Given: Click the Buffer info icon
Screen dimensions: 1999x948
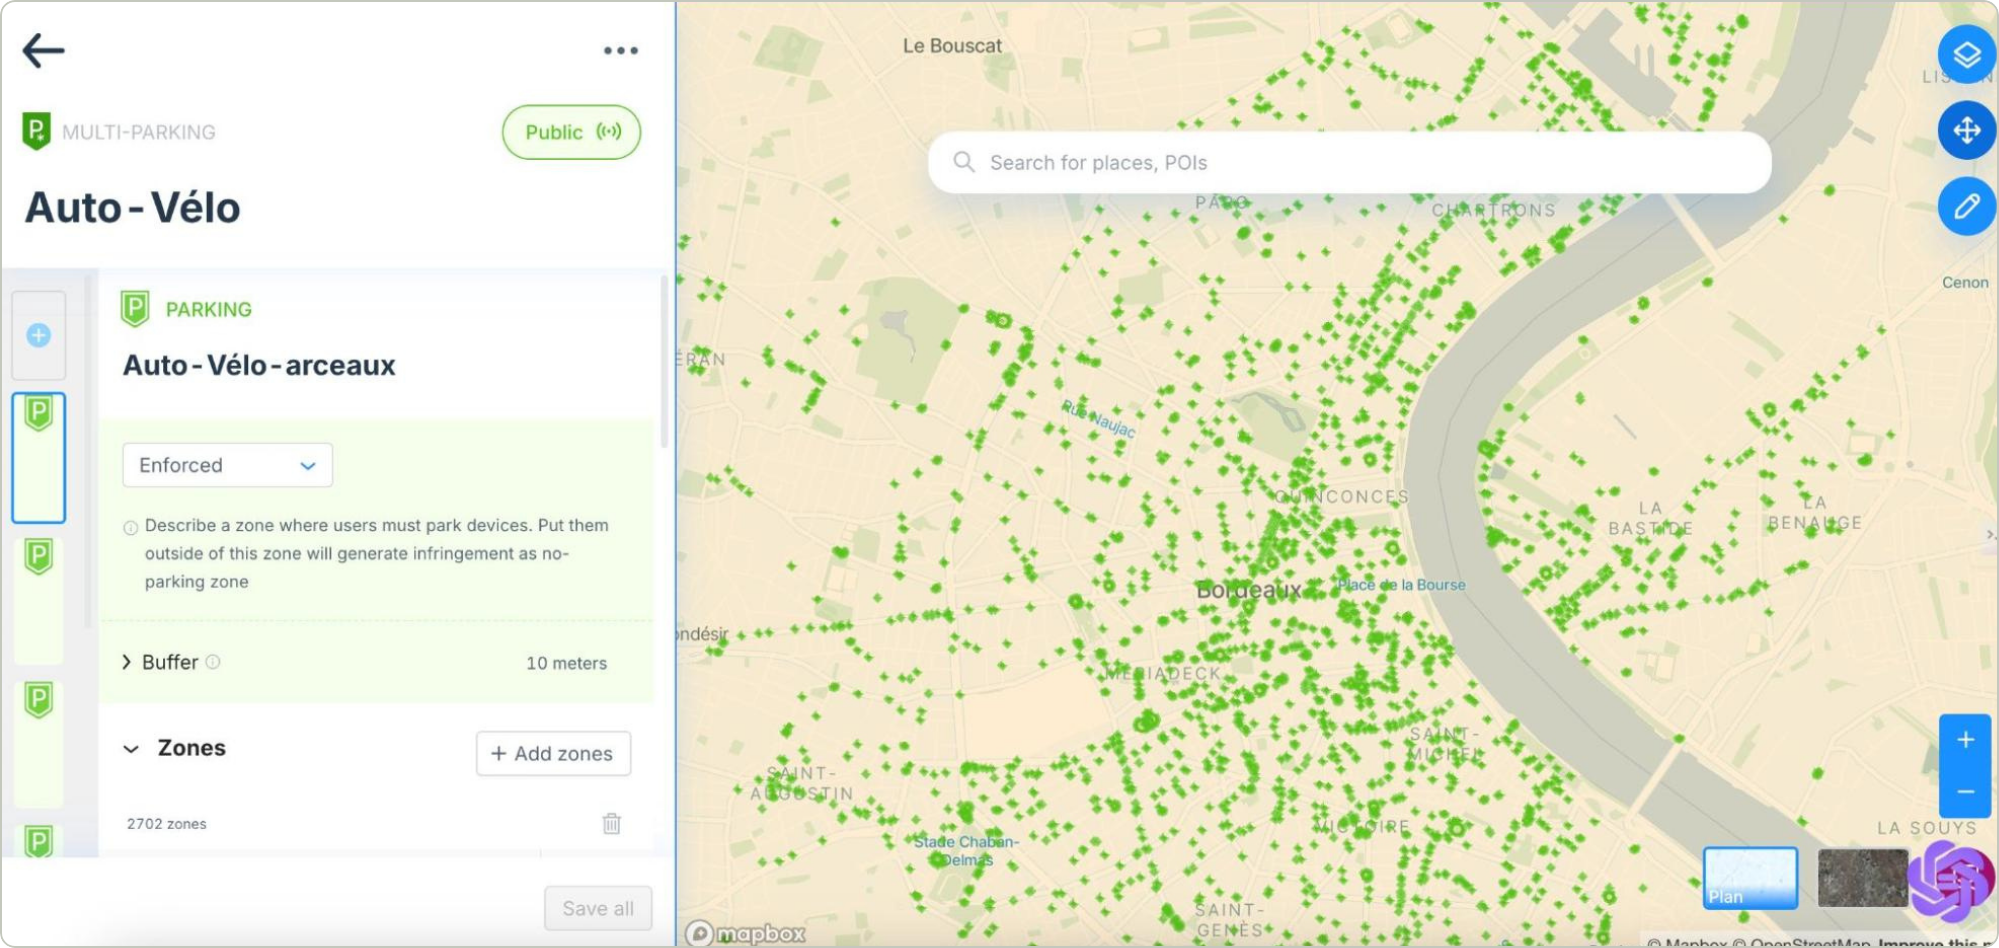Looking at the screenshot, I should coord(213,662).
